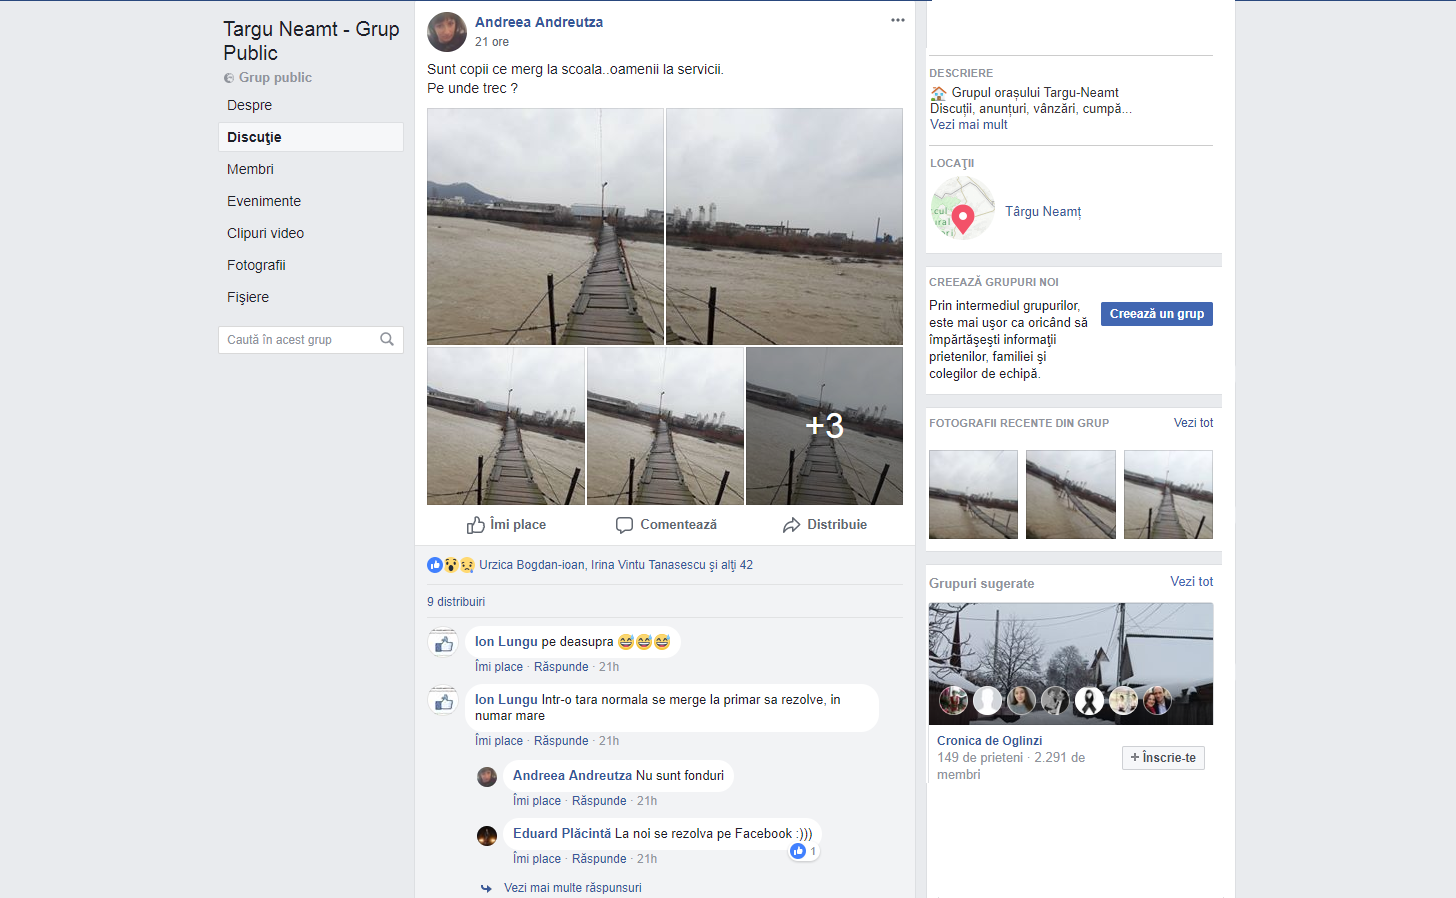Click the thumbs-up Îmi place icon under post
Viewport: 1456px width, 898px height.
pos(475,525)
